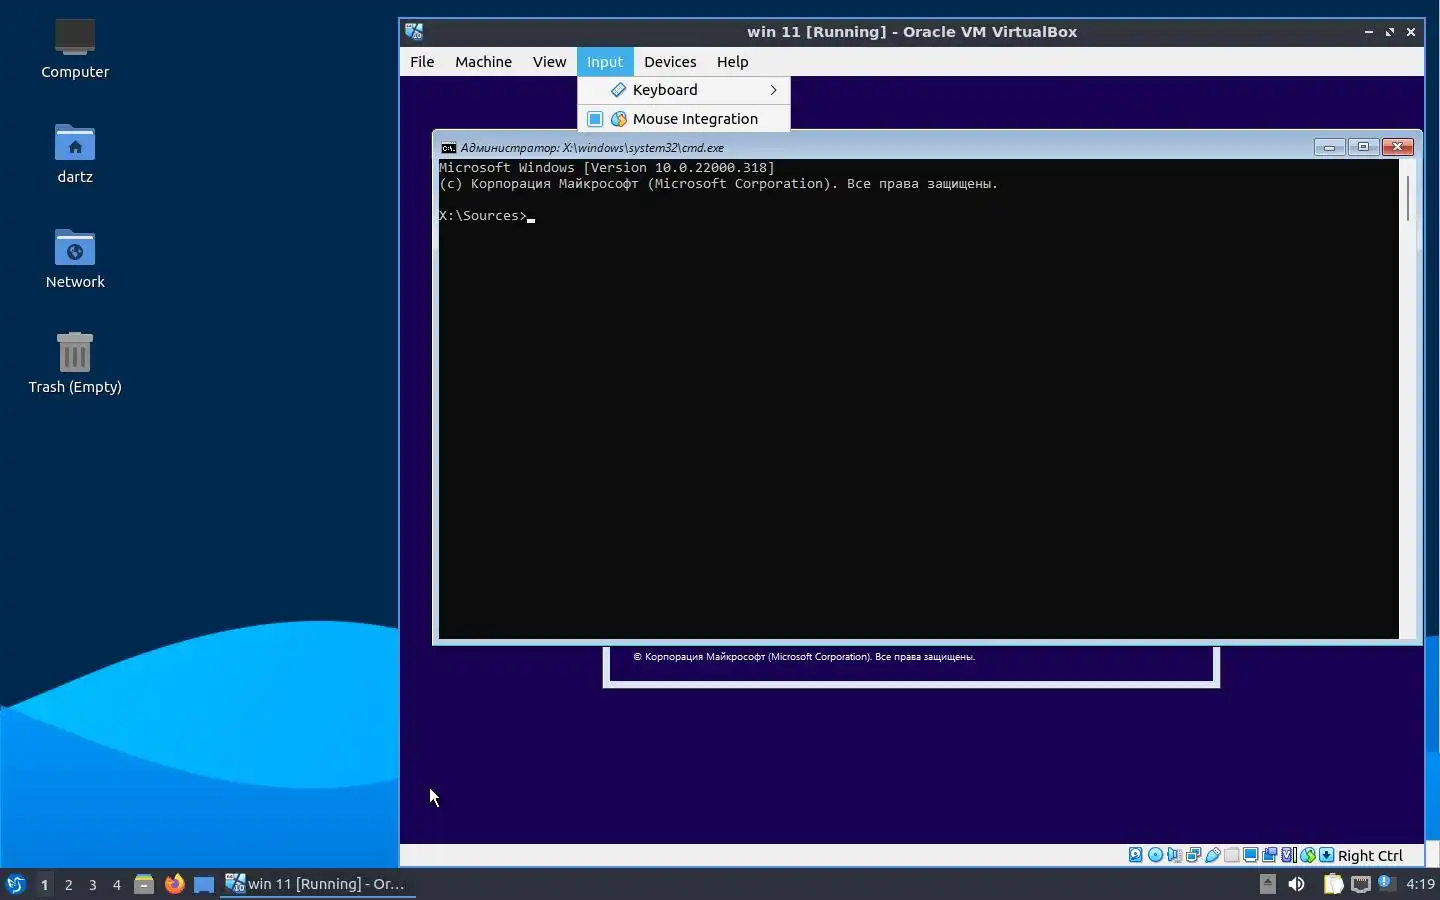Select the Keyboard item in the Input menu
The image size is (1440, 900).
(x=684, y=90)
